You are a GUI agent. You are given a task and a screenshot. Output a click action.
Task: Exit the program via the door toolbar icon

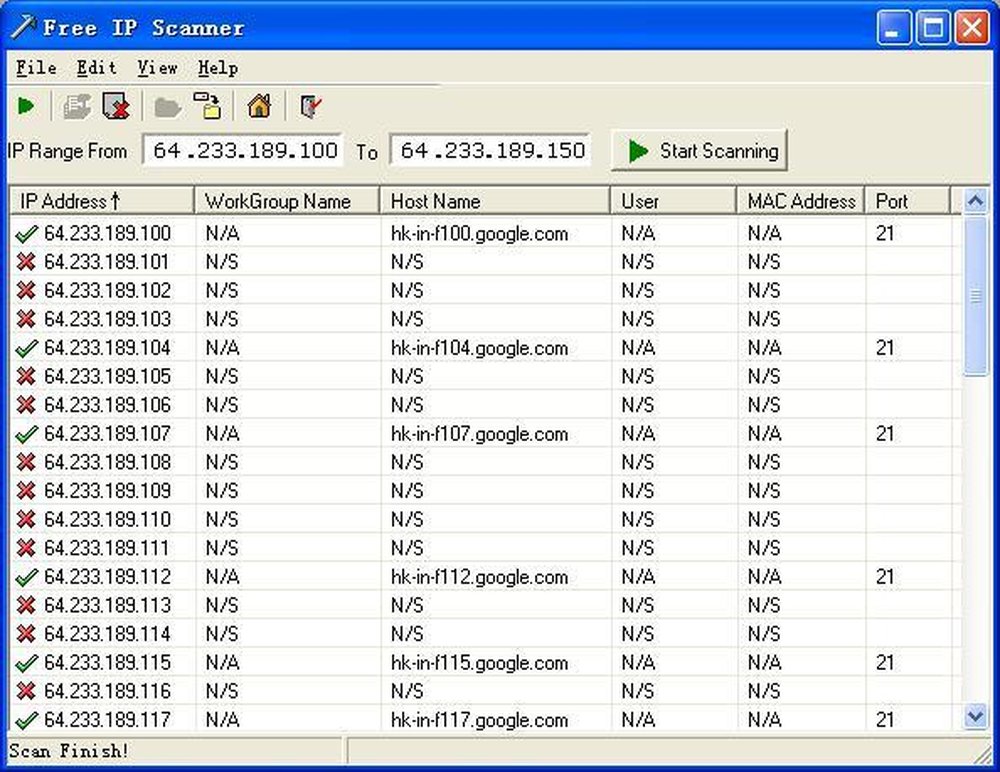point(310,106)
